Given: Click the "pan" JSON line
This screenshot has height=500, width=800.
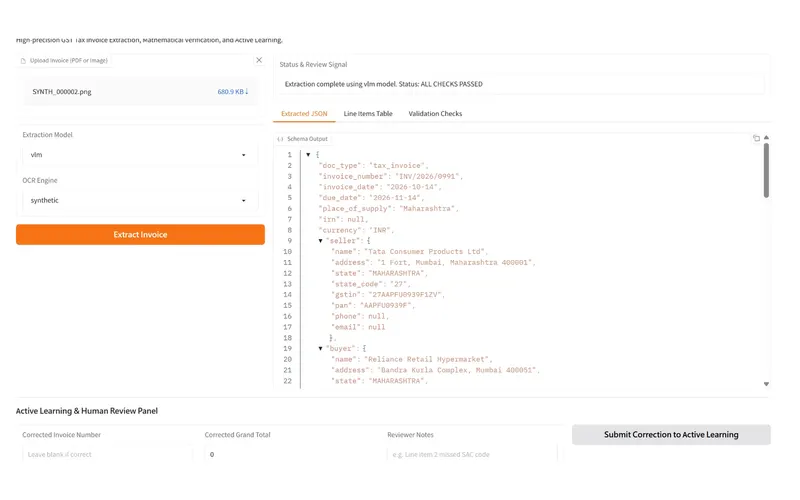Looking at the screenshot, I should (373, 306).
